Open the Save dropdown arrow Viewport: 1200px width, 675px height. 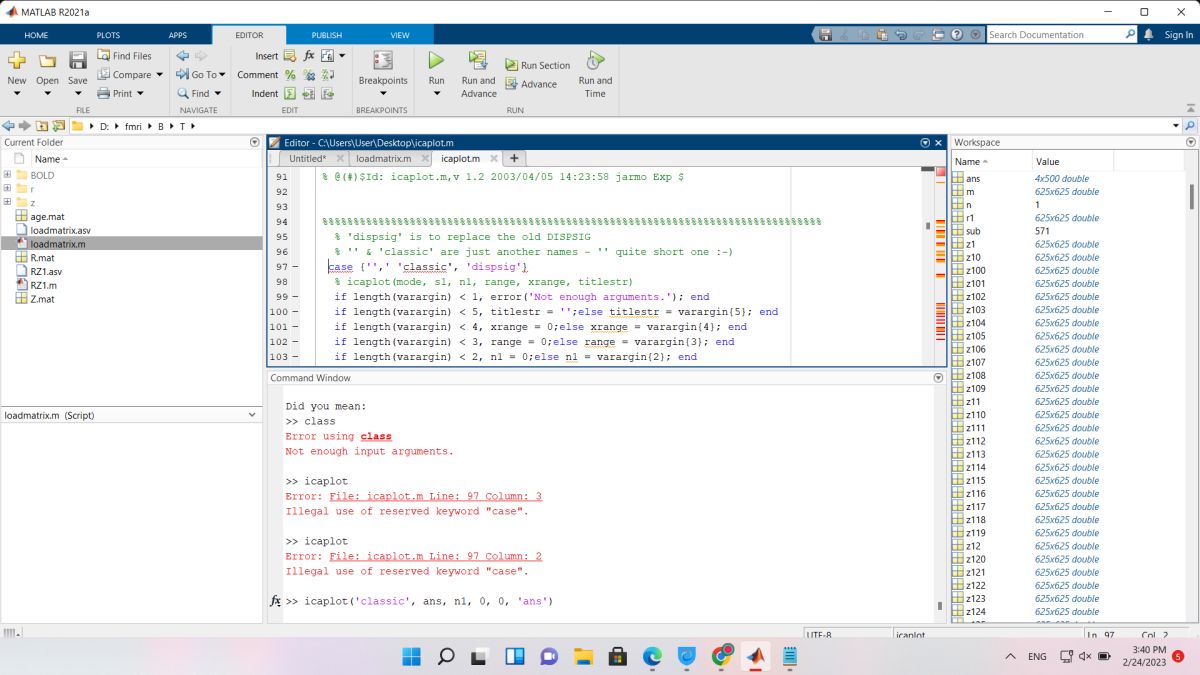tap(77, 94)
